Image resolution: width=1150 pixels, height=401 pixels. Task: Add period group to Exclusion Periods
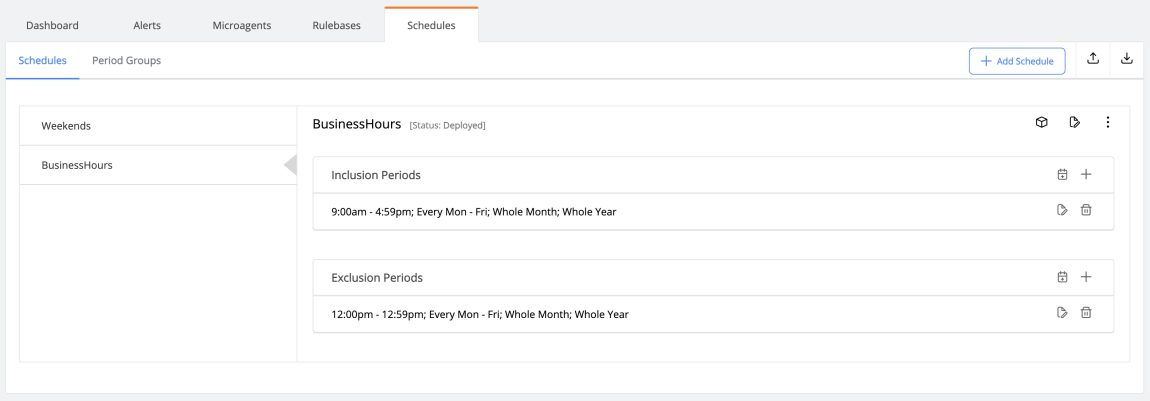point(1062,277)
